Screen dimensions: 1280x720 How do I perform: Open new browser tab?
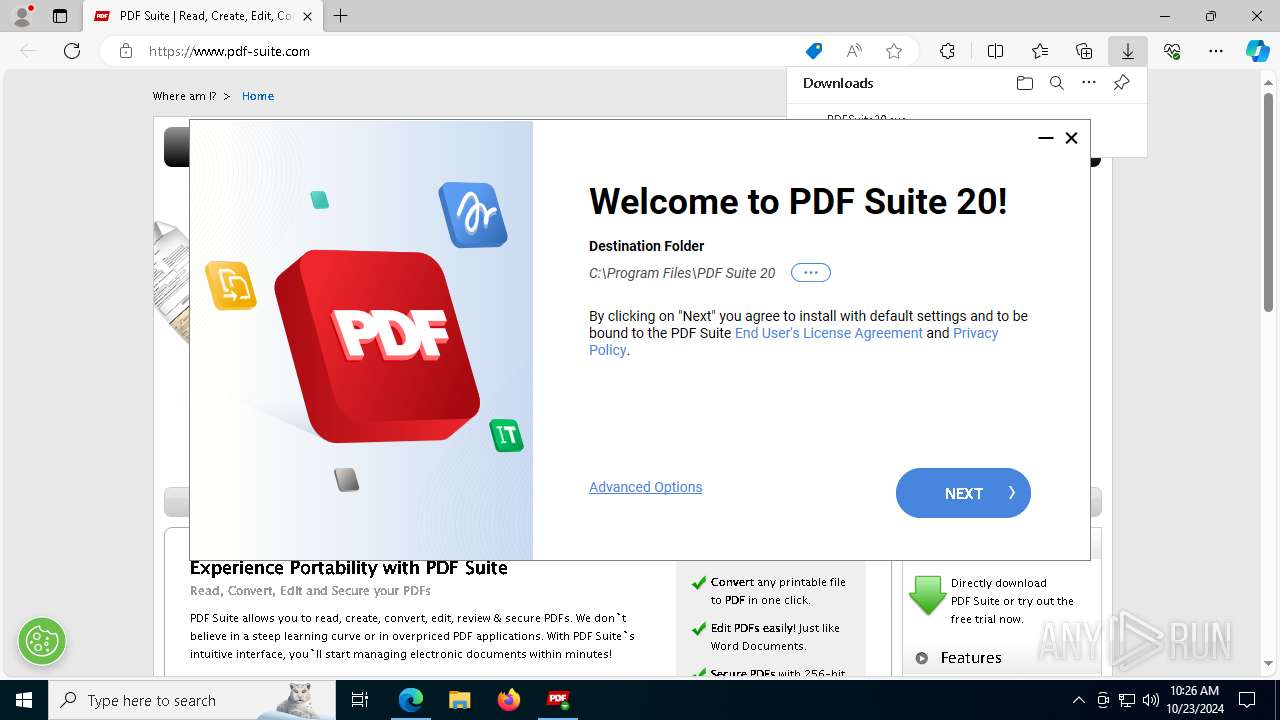(x=341, y=16)
